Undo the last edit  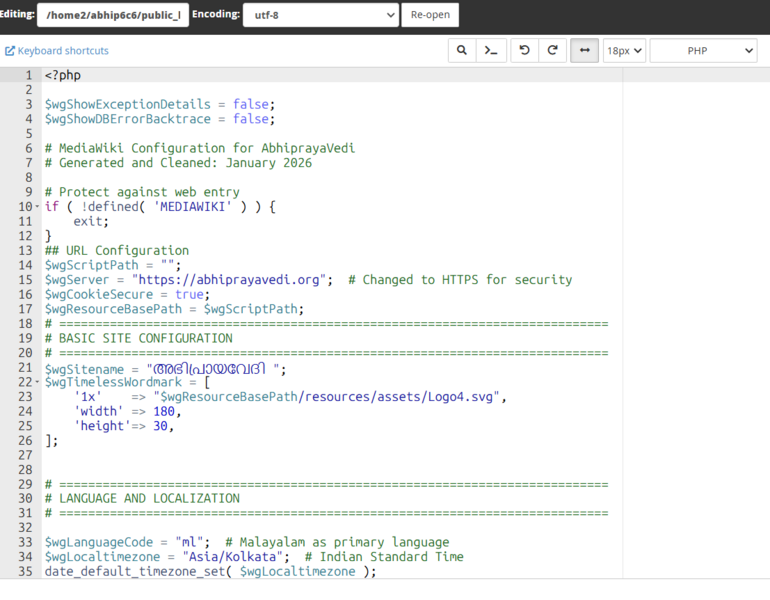tap(524, 51)
